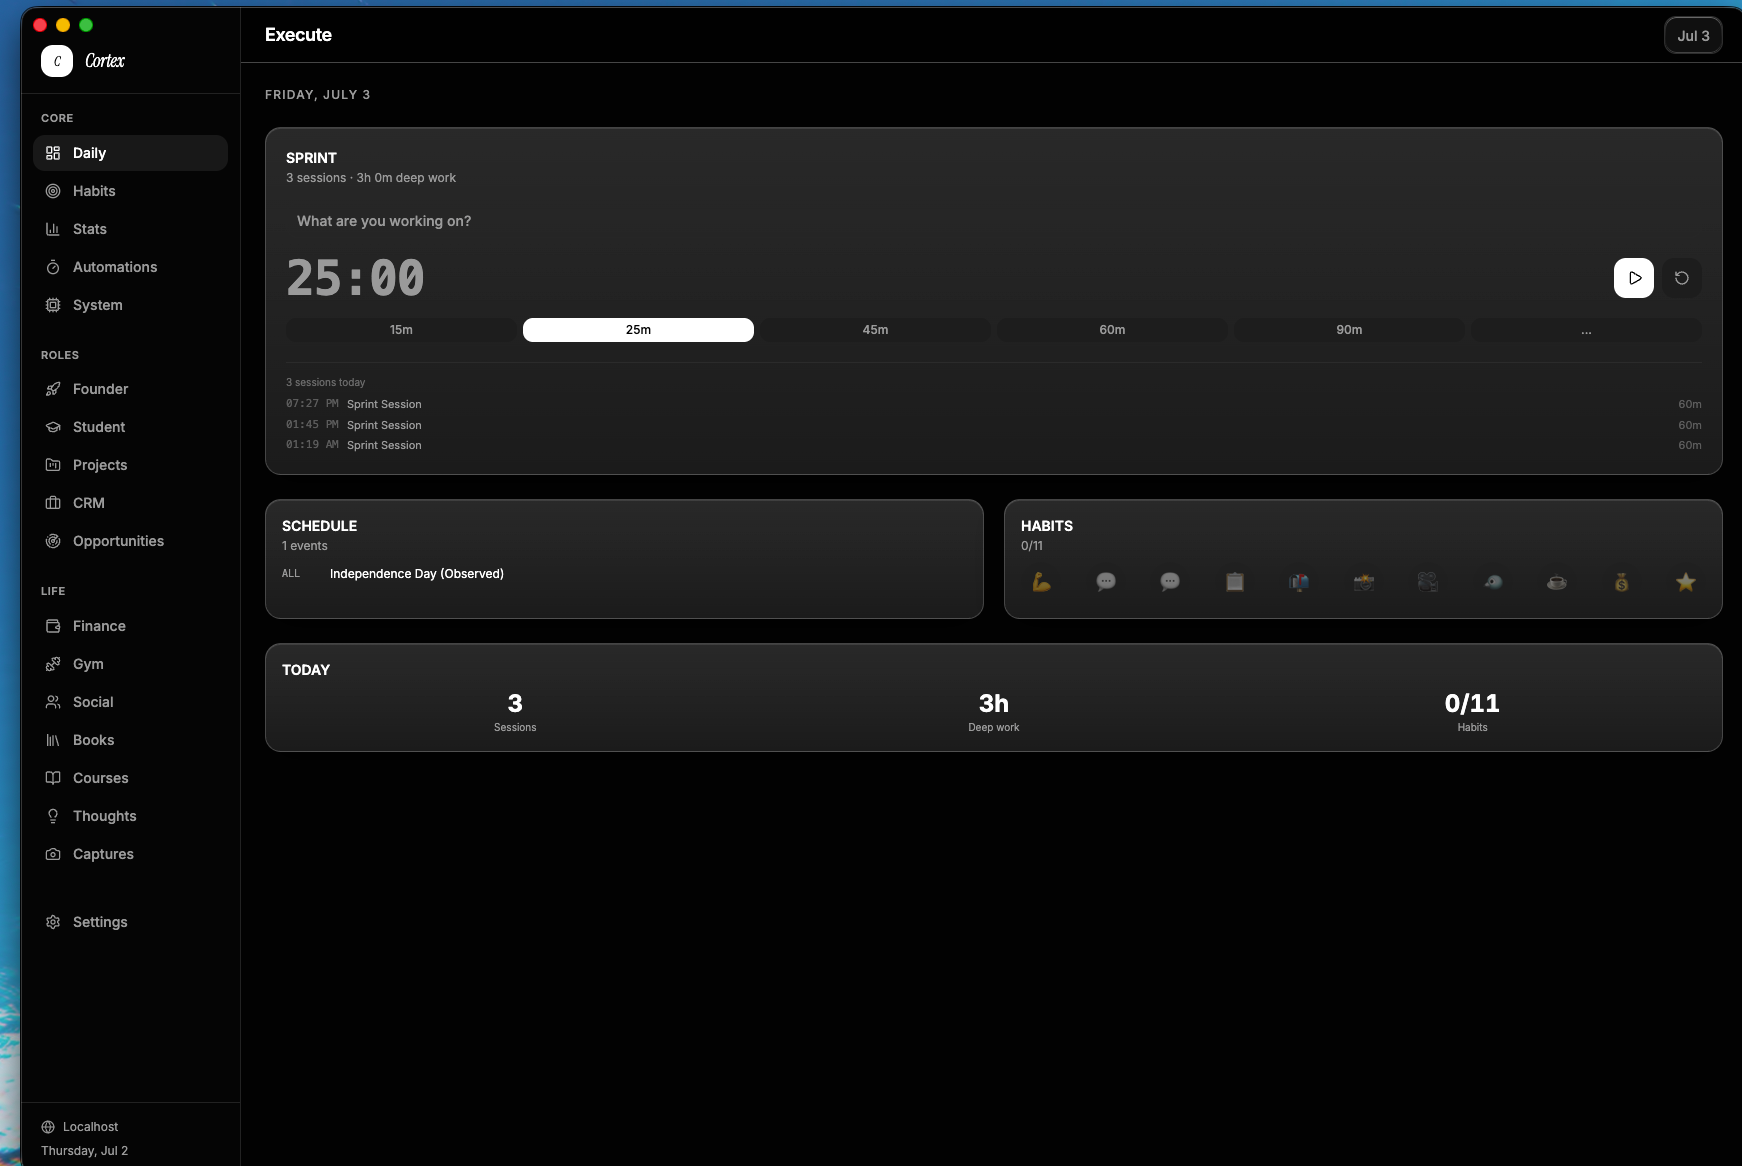Choose the 15m sprint duration
The image size is (1742, 1166).
pos(401,330)
